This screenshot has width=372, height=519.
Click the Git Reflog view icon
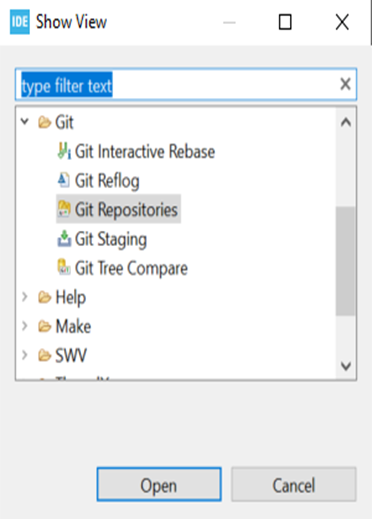(64, 180)
